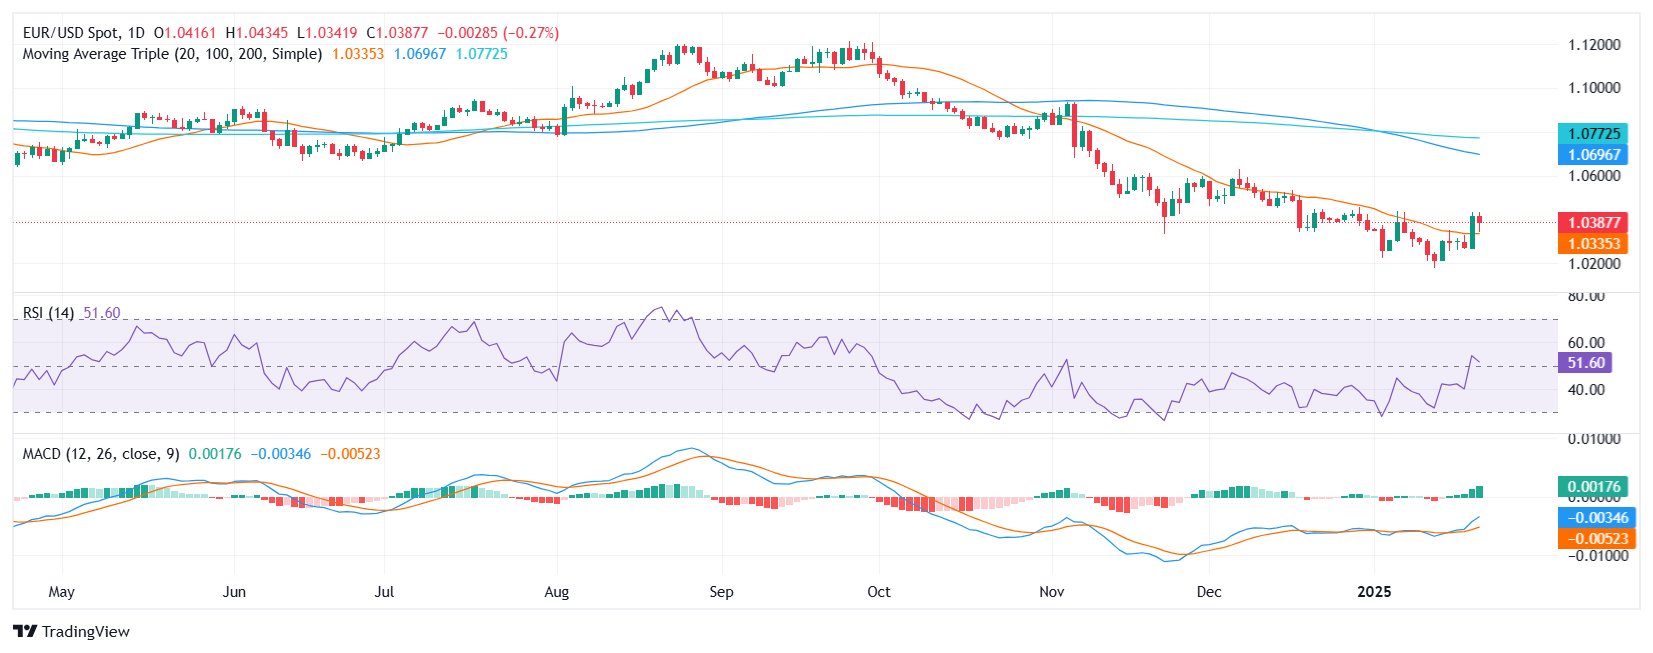Click the red 1.03877 current price tag
The image size is (1653, 653).
tap(1593, 223)
